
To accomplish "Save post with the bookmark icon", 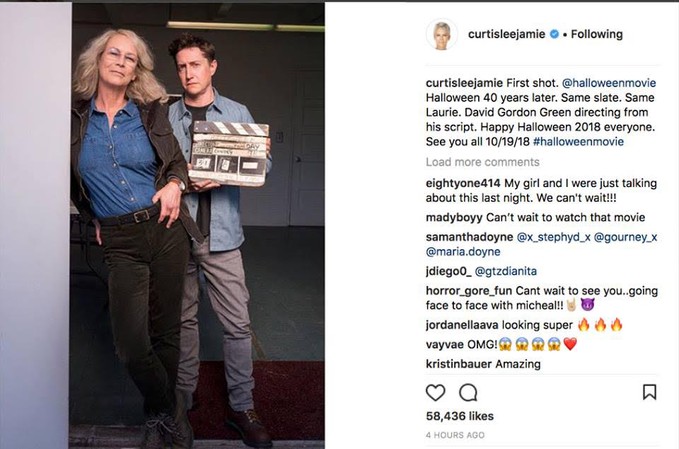I will (x=649, y=392).
